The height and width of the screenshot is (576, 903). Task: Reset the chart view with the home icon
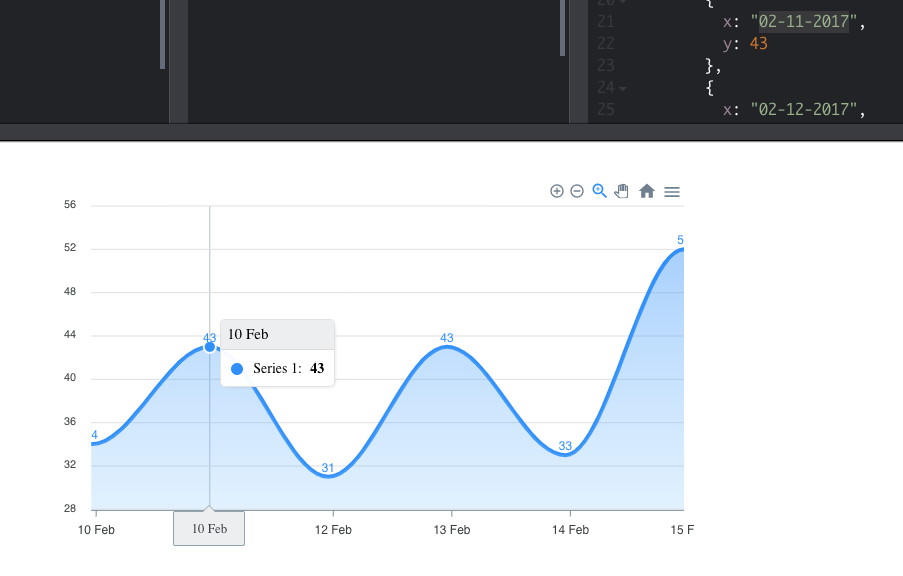[647, 190]
